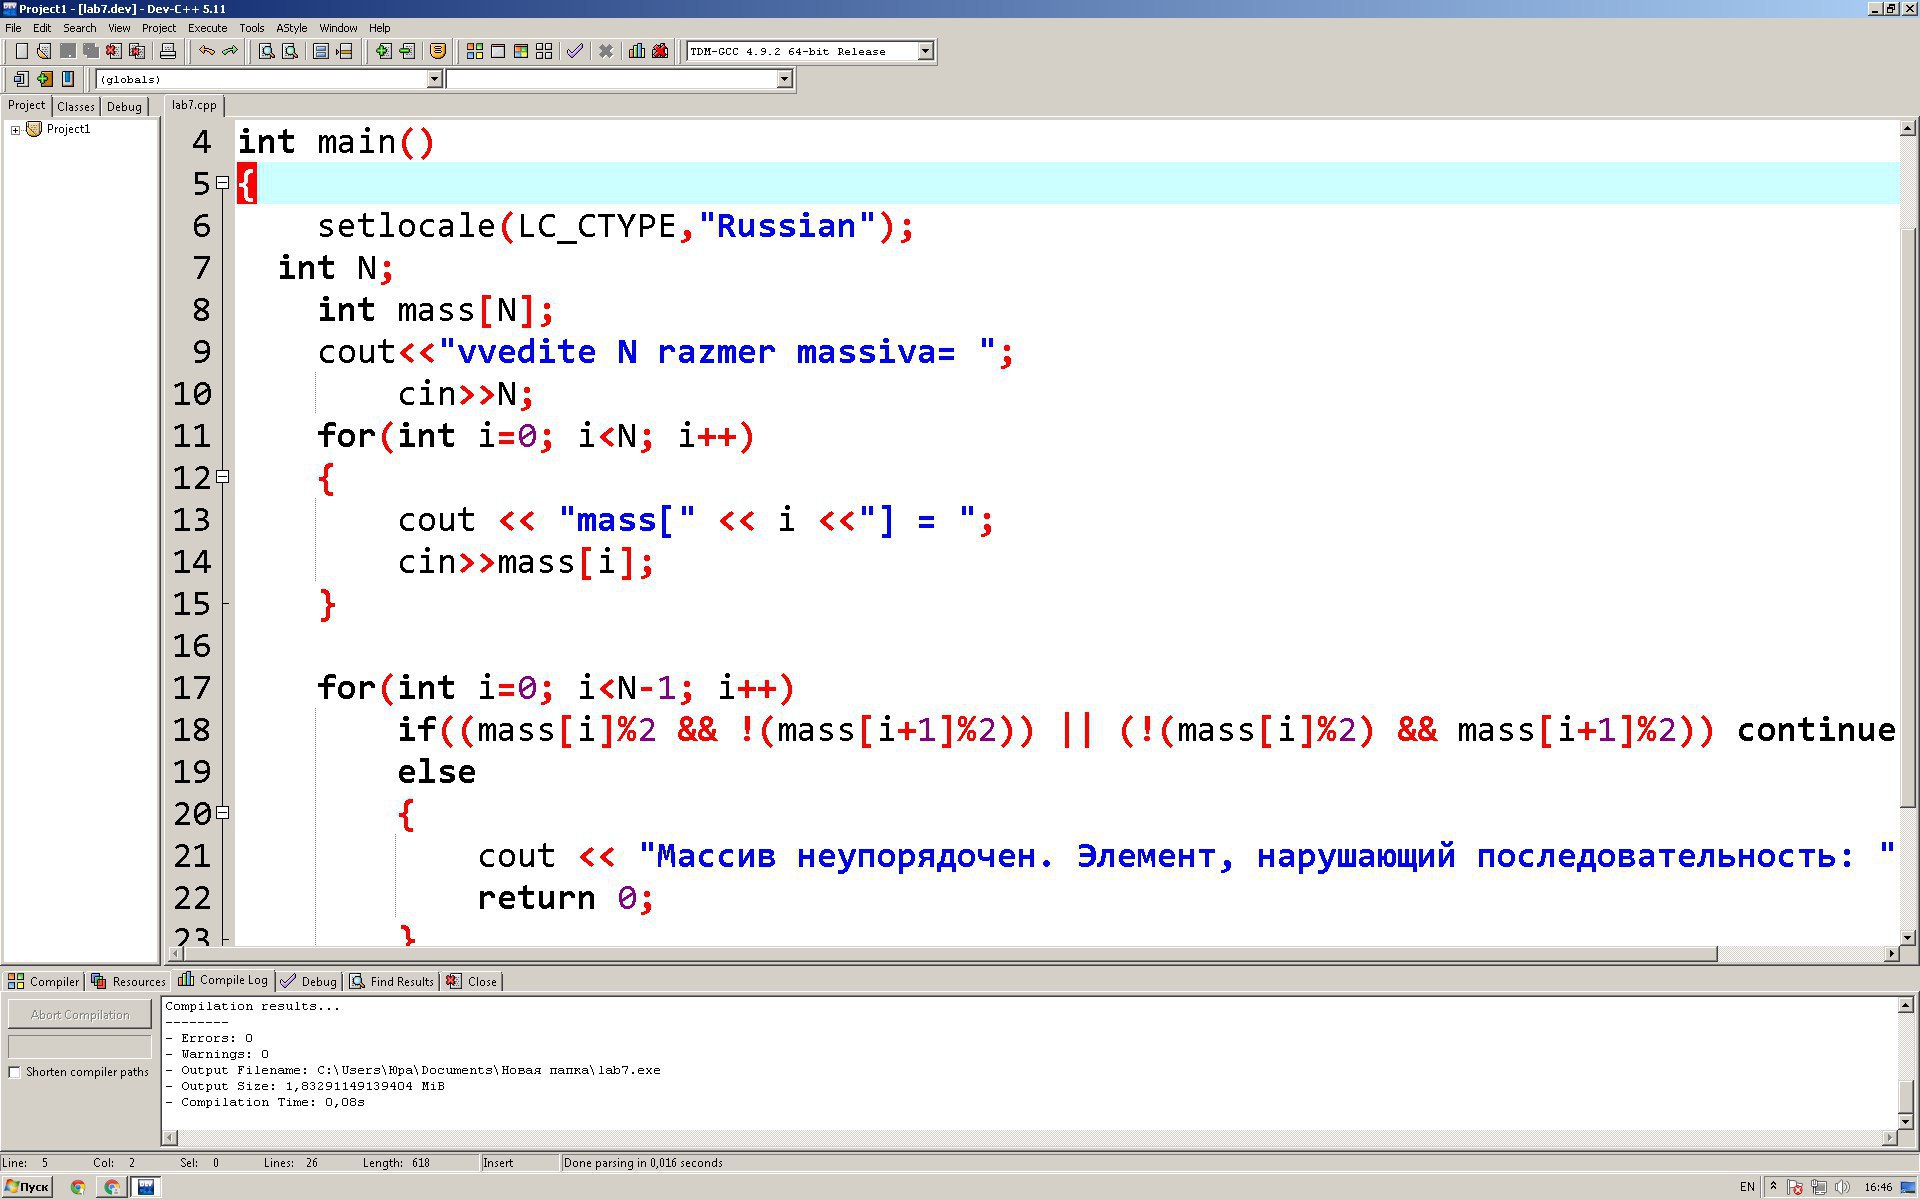Image resolution: width=1920 pixels, height=1200 pixels.
Task: Click the New file toolbar icon
Action: coord(21,51)
